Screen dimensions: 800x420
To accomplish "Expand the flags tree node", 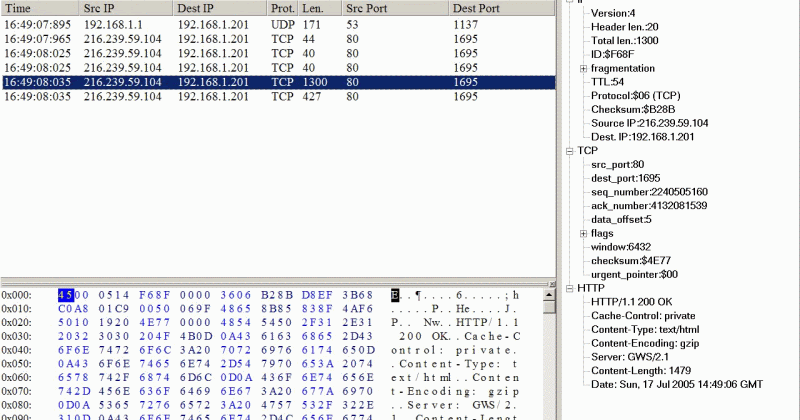I will click(x=583, y=234).
